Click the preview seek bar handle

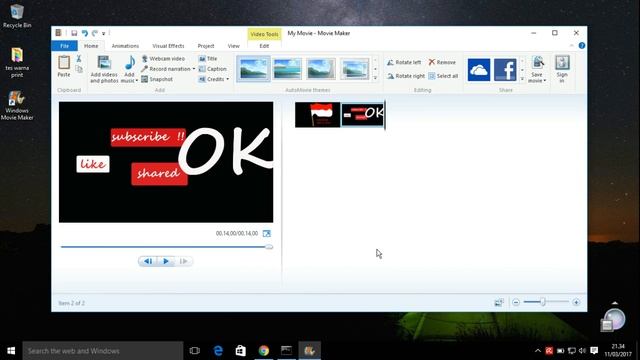269,247
